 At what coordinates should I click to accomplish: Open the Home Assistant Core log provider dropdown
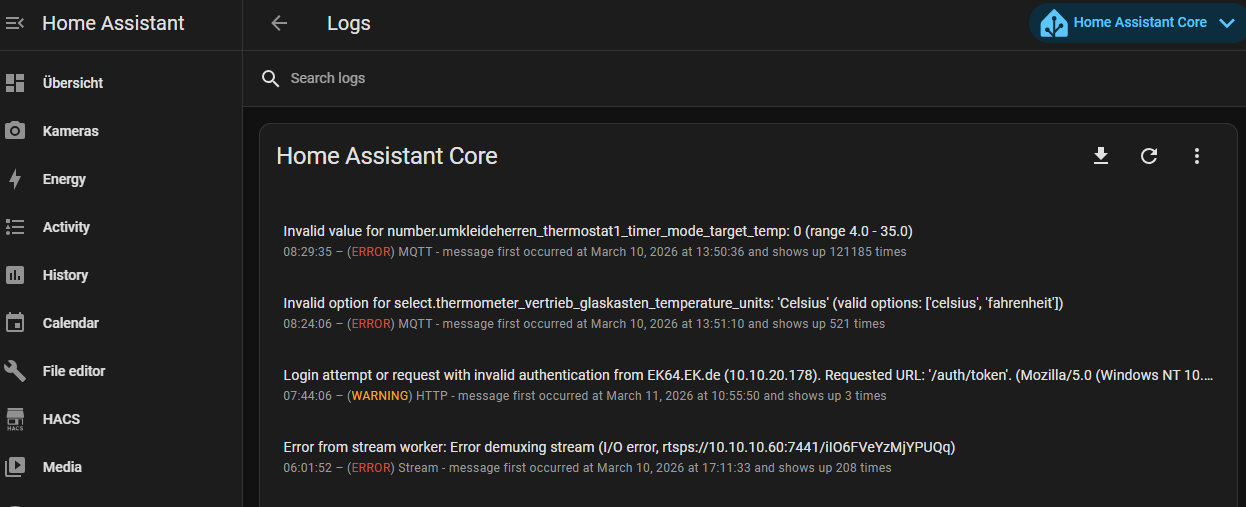(x=1138, y=23)
